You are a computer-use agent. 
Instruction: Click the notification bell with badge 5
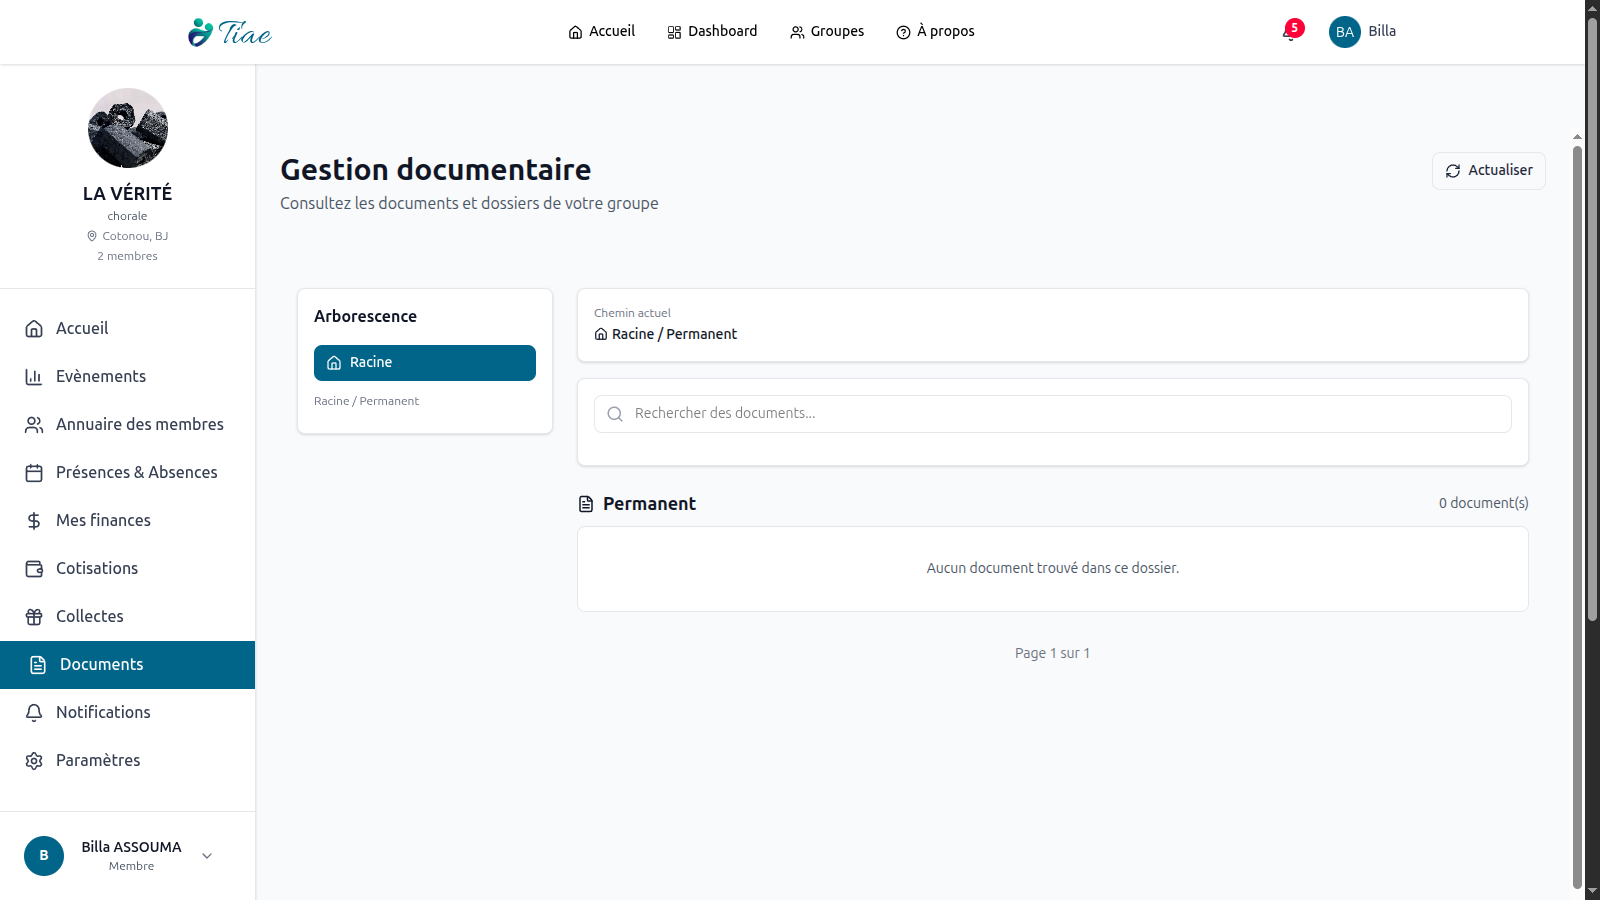pos(1291,32)
